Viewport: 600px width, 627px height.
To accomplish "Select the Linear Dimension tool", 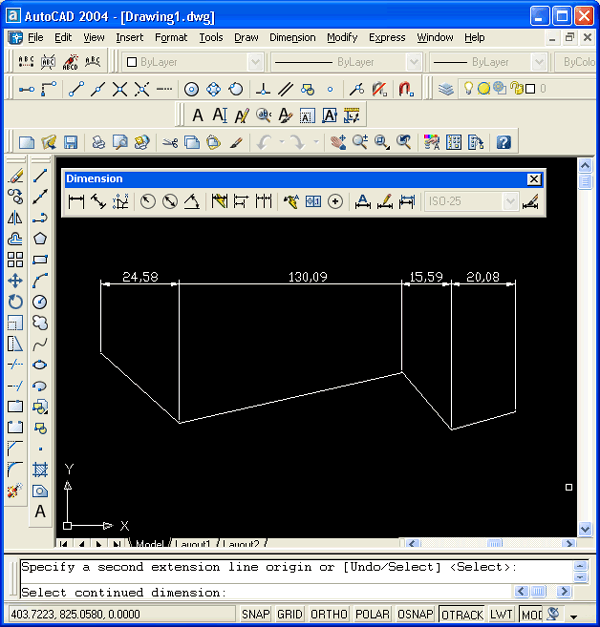I will click(x=76, y=202).
